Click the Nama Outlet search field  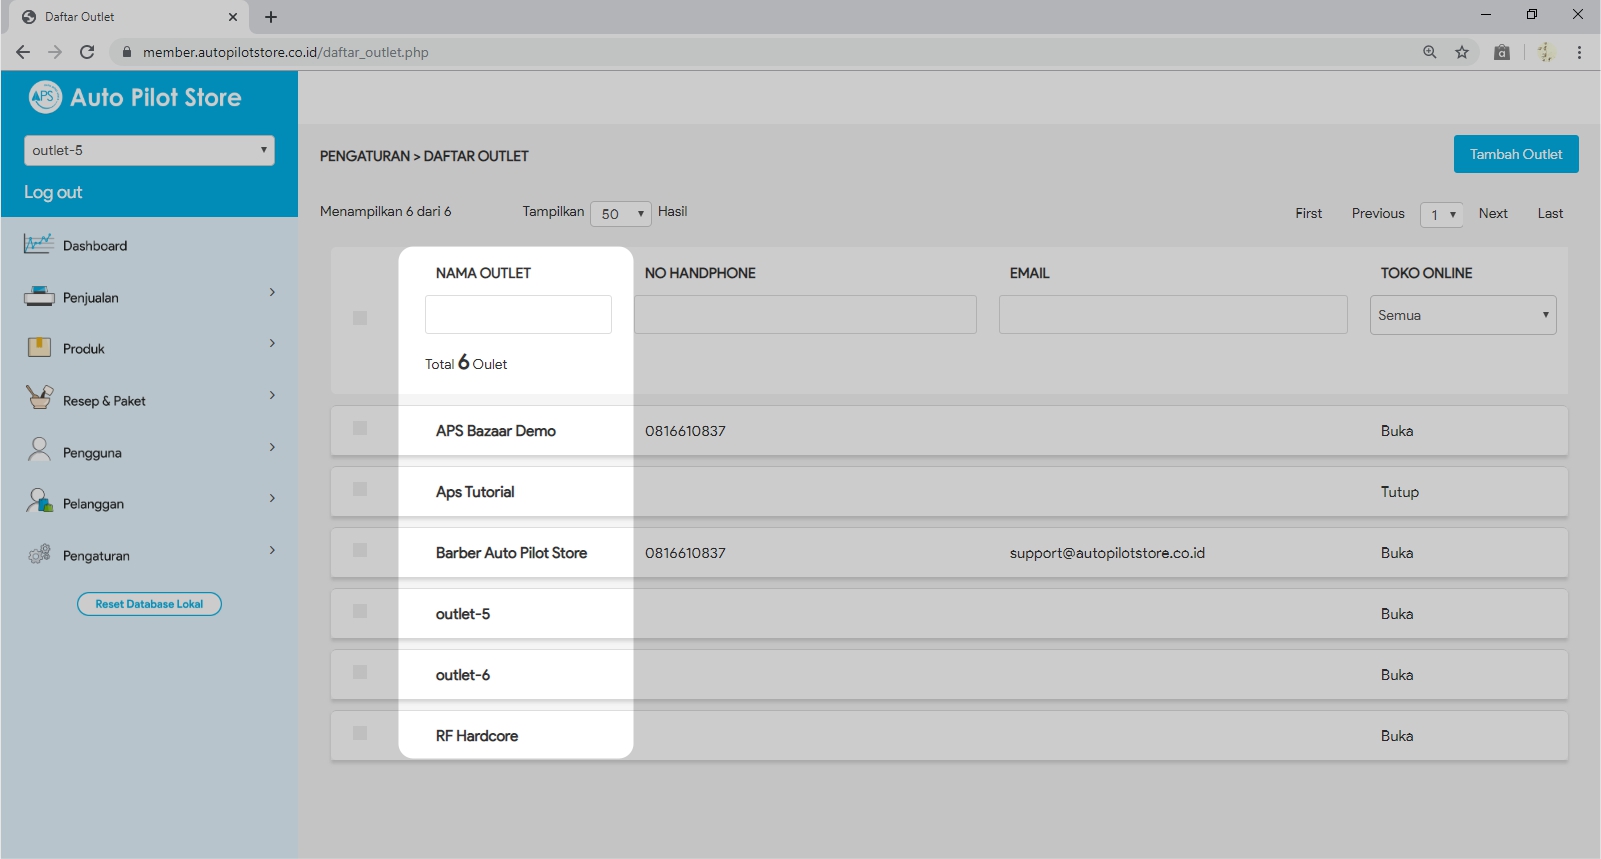point(518,314)
